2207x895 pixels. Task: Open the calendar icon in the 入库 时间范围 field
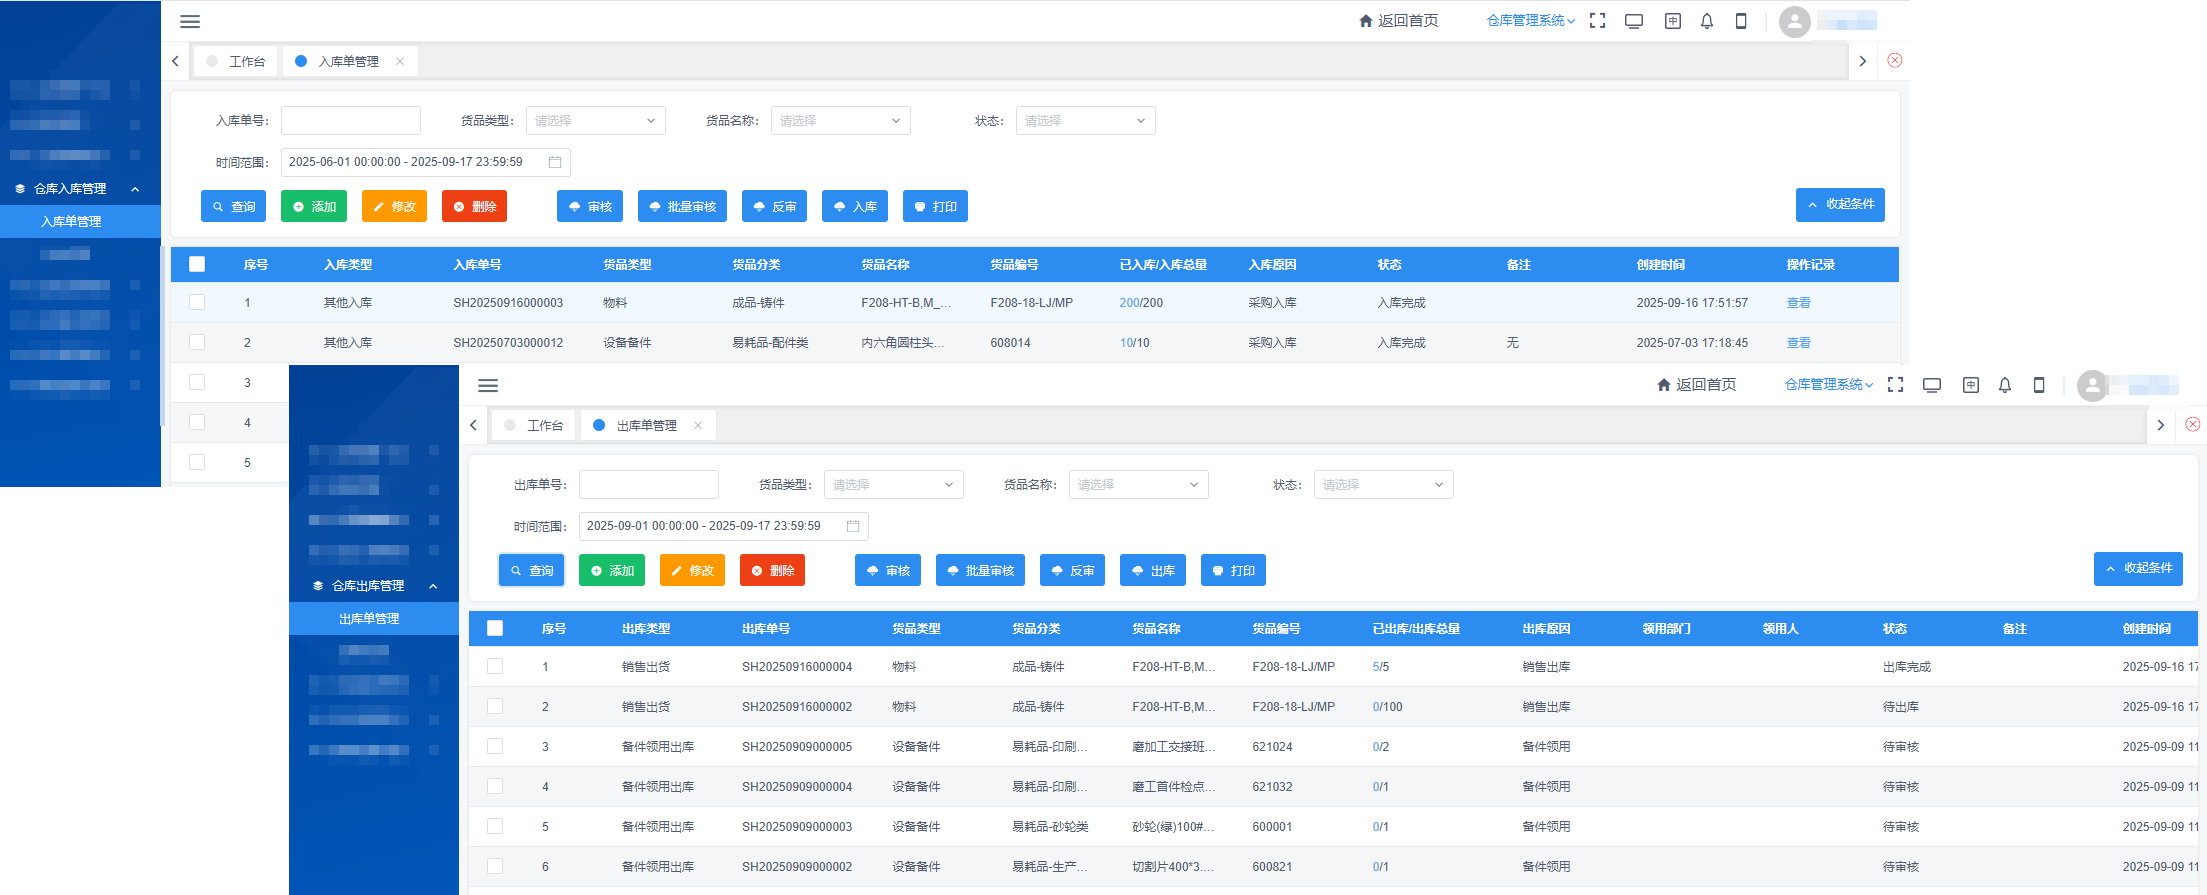[555, 162]
